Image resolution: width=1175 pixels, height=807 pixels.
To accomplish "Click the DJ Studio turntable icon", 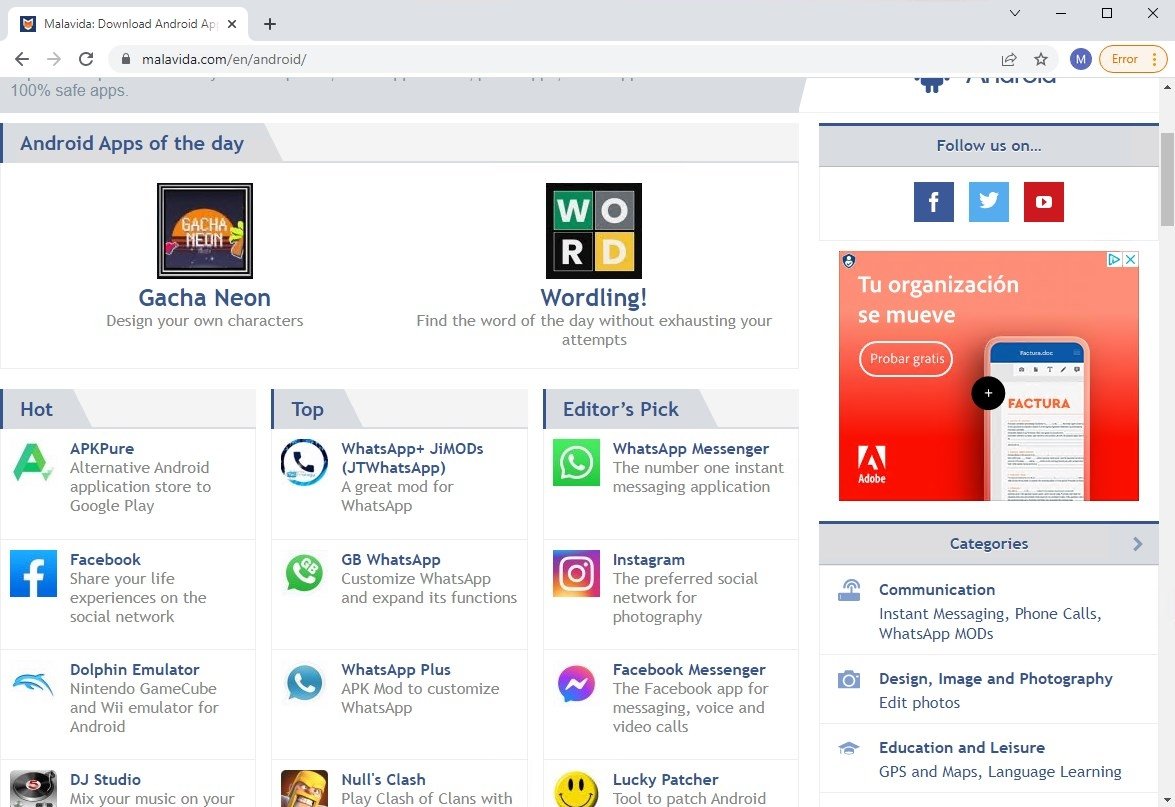I will (33, 788).
